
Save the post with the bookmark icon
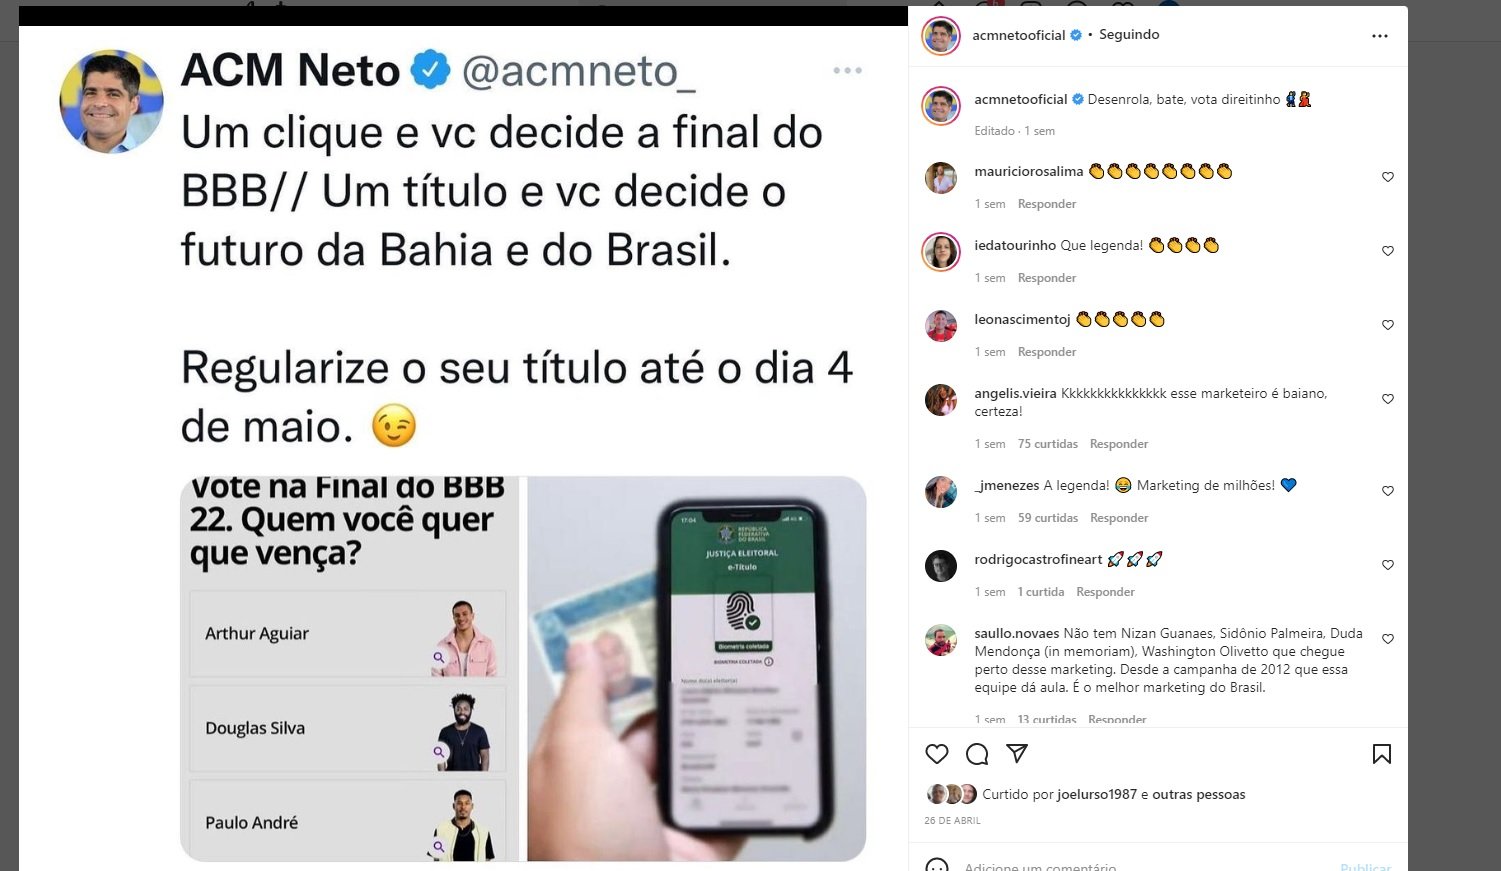click(x=1382, y=754)
